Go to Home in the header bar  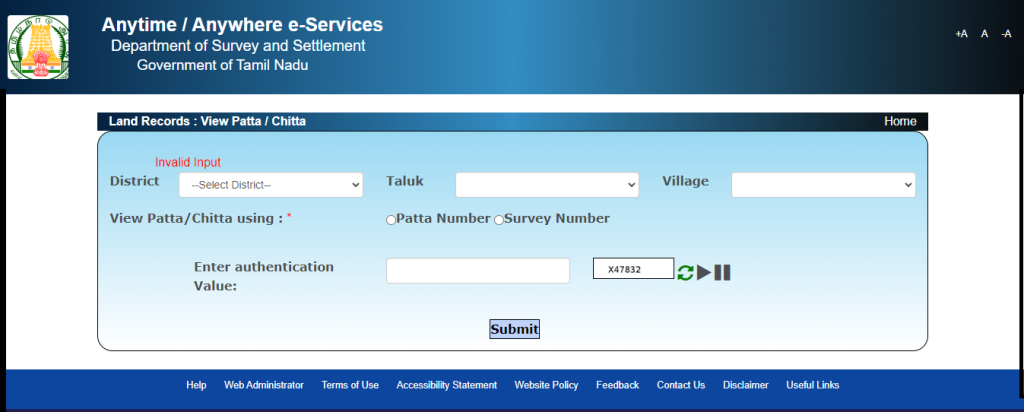tap(900, 121)
